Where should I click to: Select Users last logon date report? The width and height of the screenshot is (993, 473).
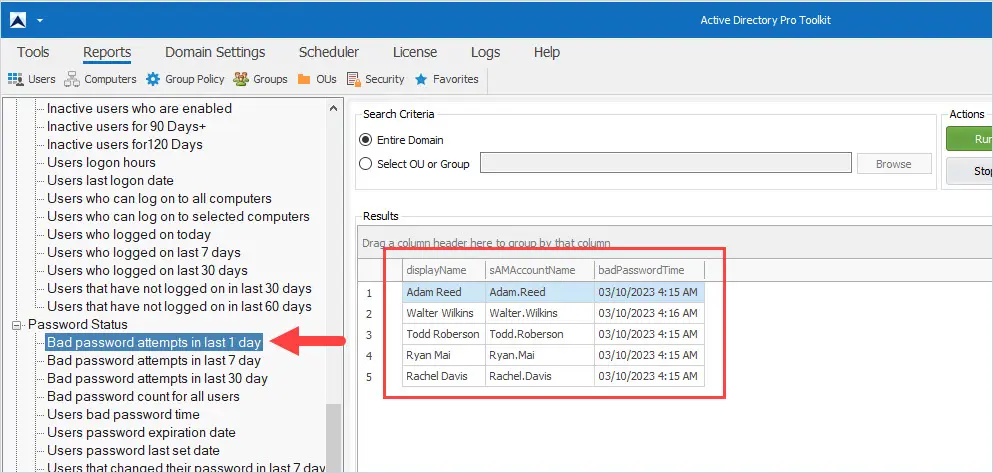(x=110, y=180)
